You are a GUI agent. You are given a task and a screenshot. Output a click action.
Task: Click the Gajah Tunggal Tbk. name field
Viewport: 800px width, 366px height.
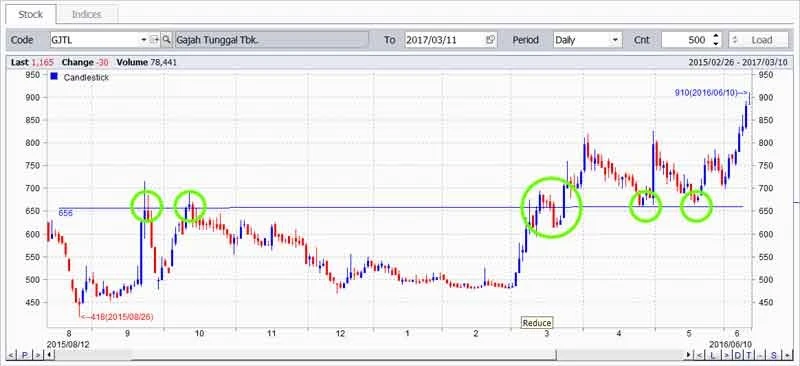(x=271, y=40)
